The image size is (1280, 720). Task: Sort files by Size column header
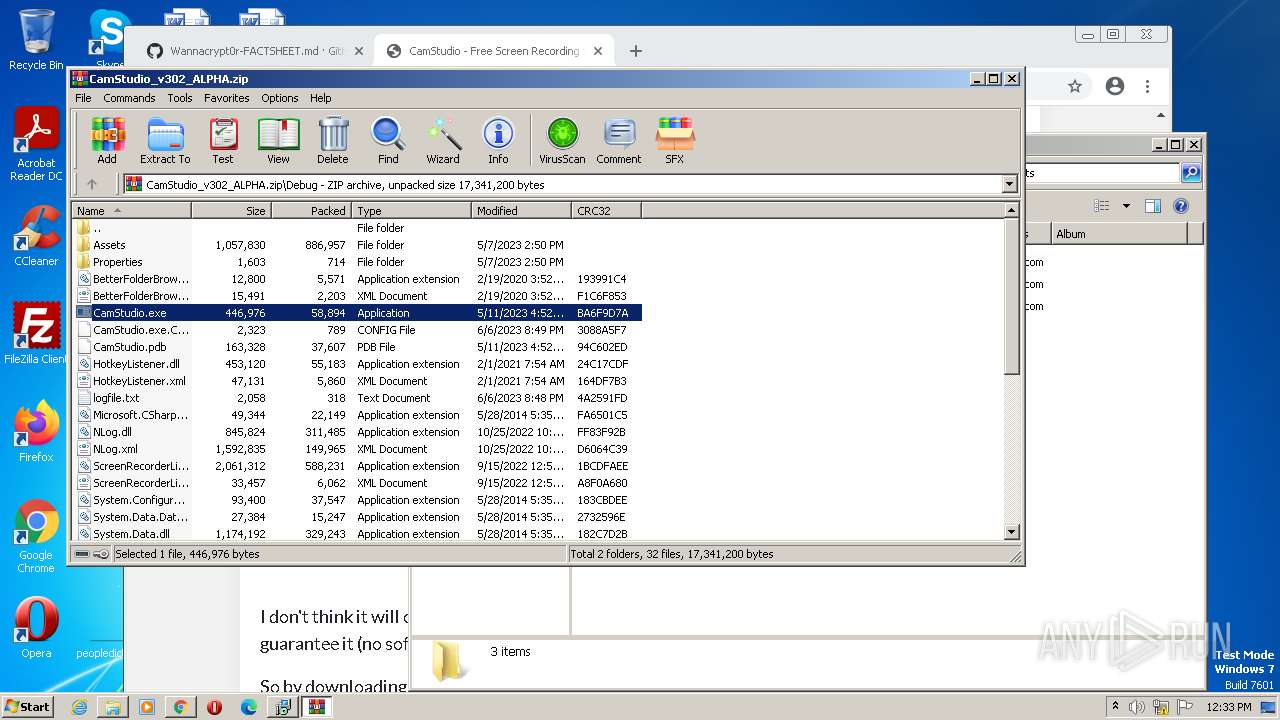click(231, 211)
